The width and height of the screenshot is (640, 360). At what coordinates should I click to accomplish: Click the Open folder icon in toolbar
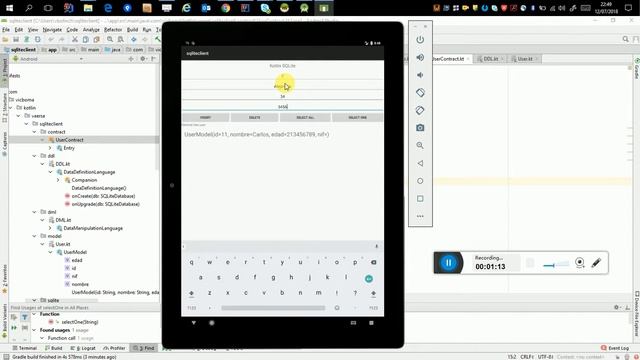point(5,39)
